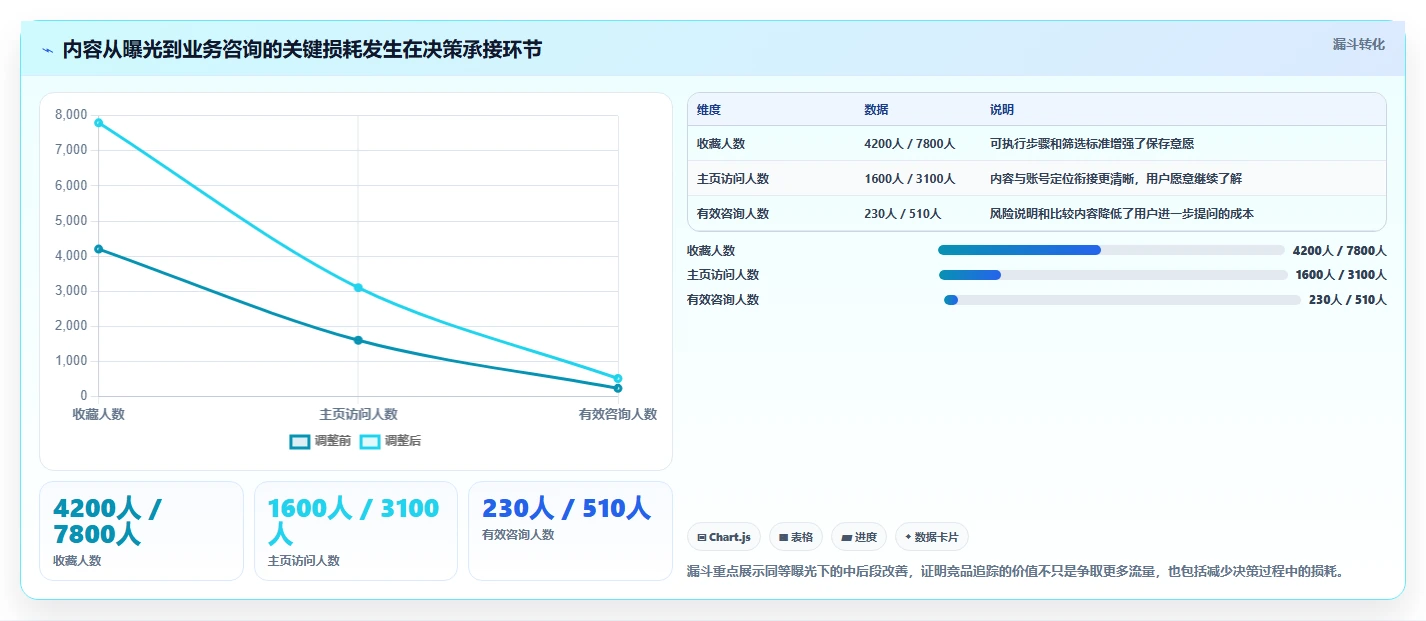This screenshot has height=621, width=1426.
Task: Click the 8,000 y-axis label
Action: point(71,115)
